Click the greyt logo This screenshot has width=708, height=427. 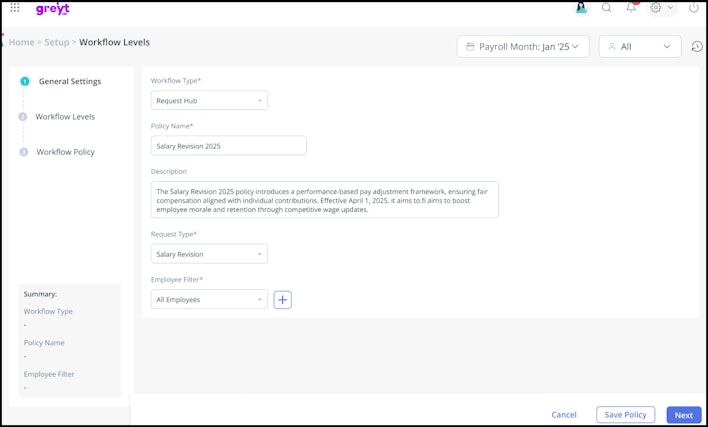pos(53,9)
